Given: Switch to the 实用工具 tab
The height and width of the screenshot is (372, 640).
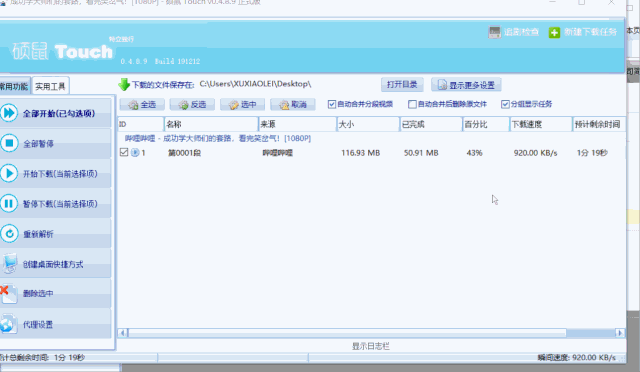Looking at the screenshot, I should (50, 86).
